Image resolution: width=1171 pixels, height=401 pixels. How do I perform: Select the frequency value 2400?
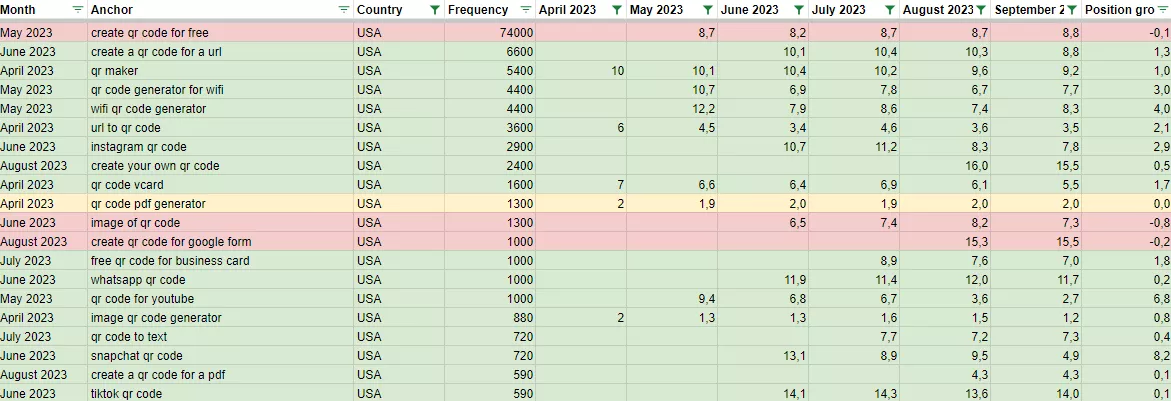coord(490,166)
